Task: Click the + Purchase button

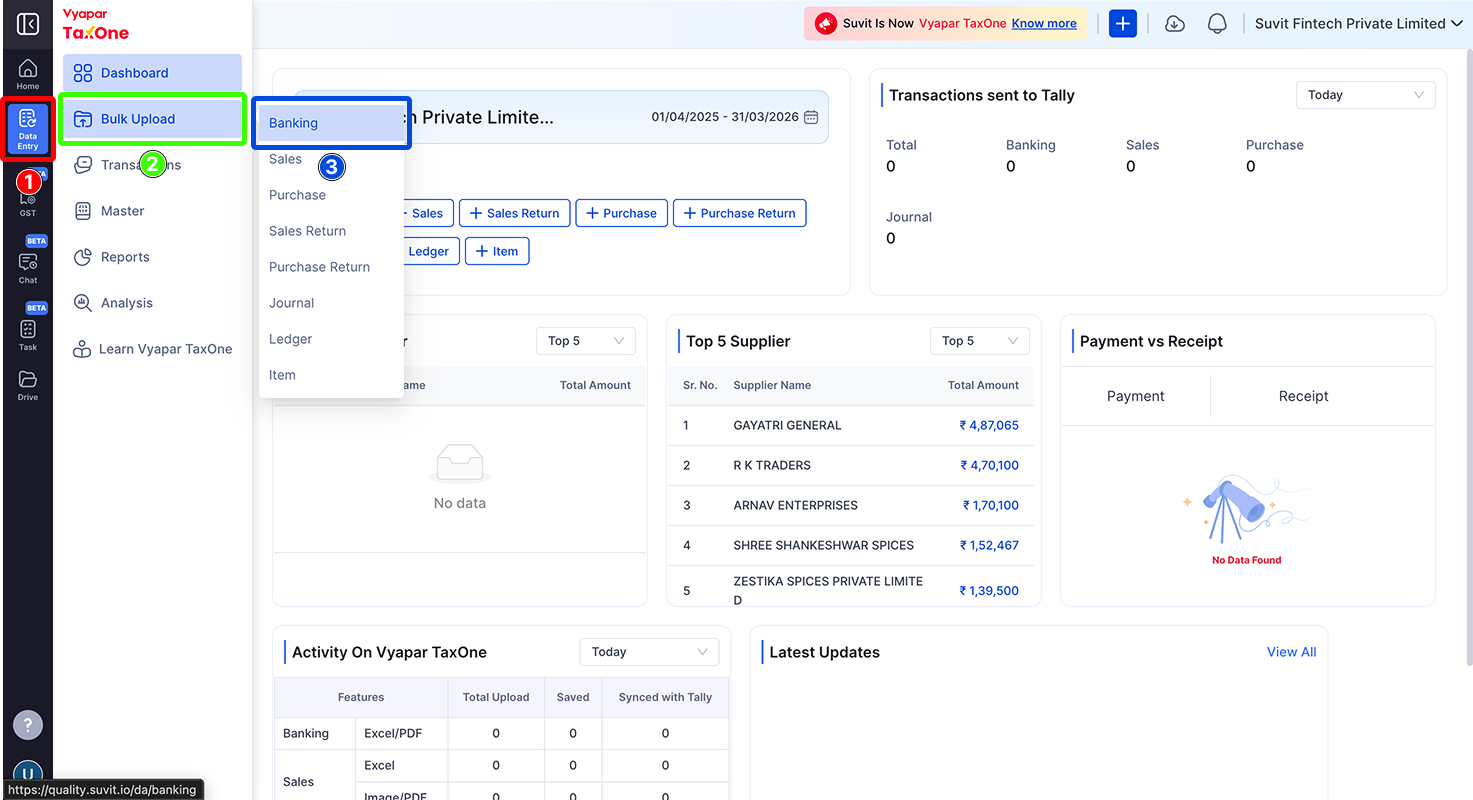Action: click(x=621, y=213)
